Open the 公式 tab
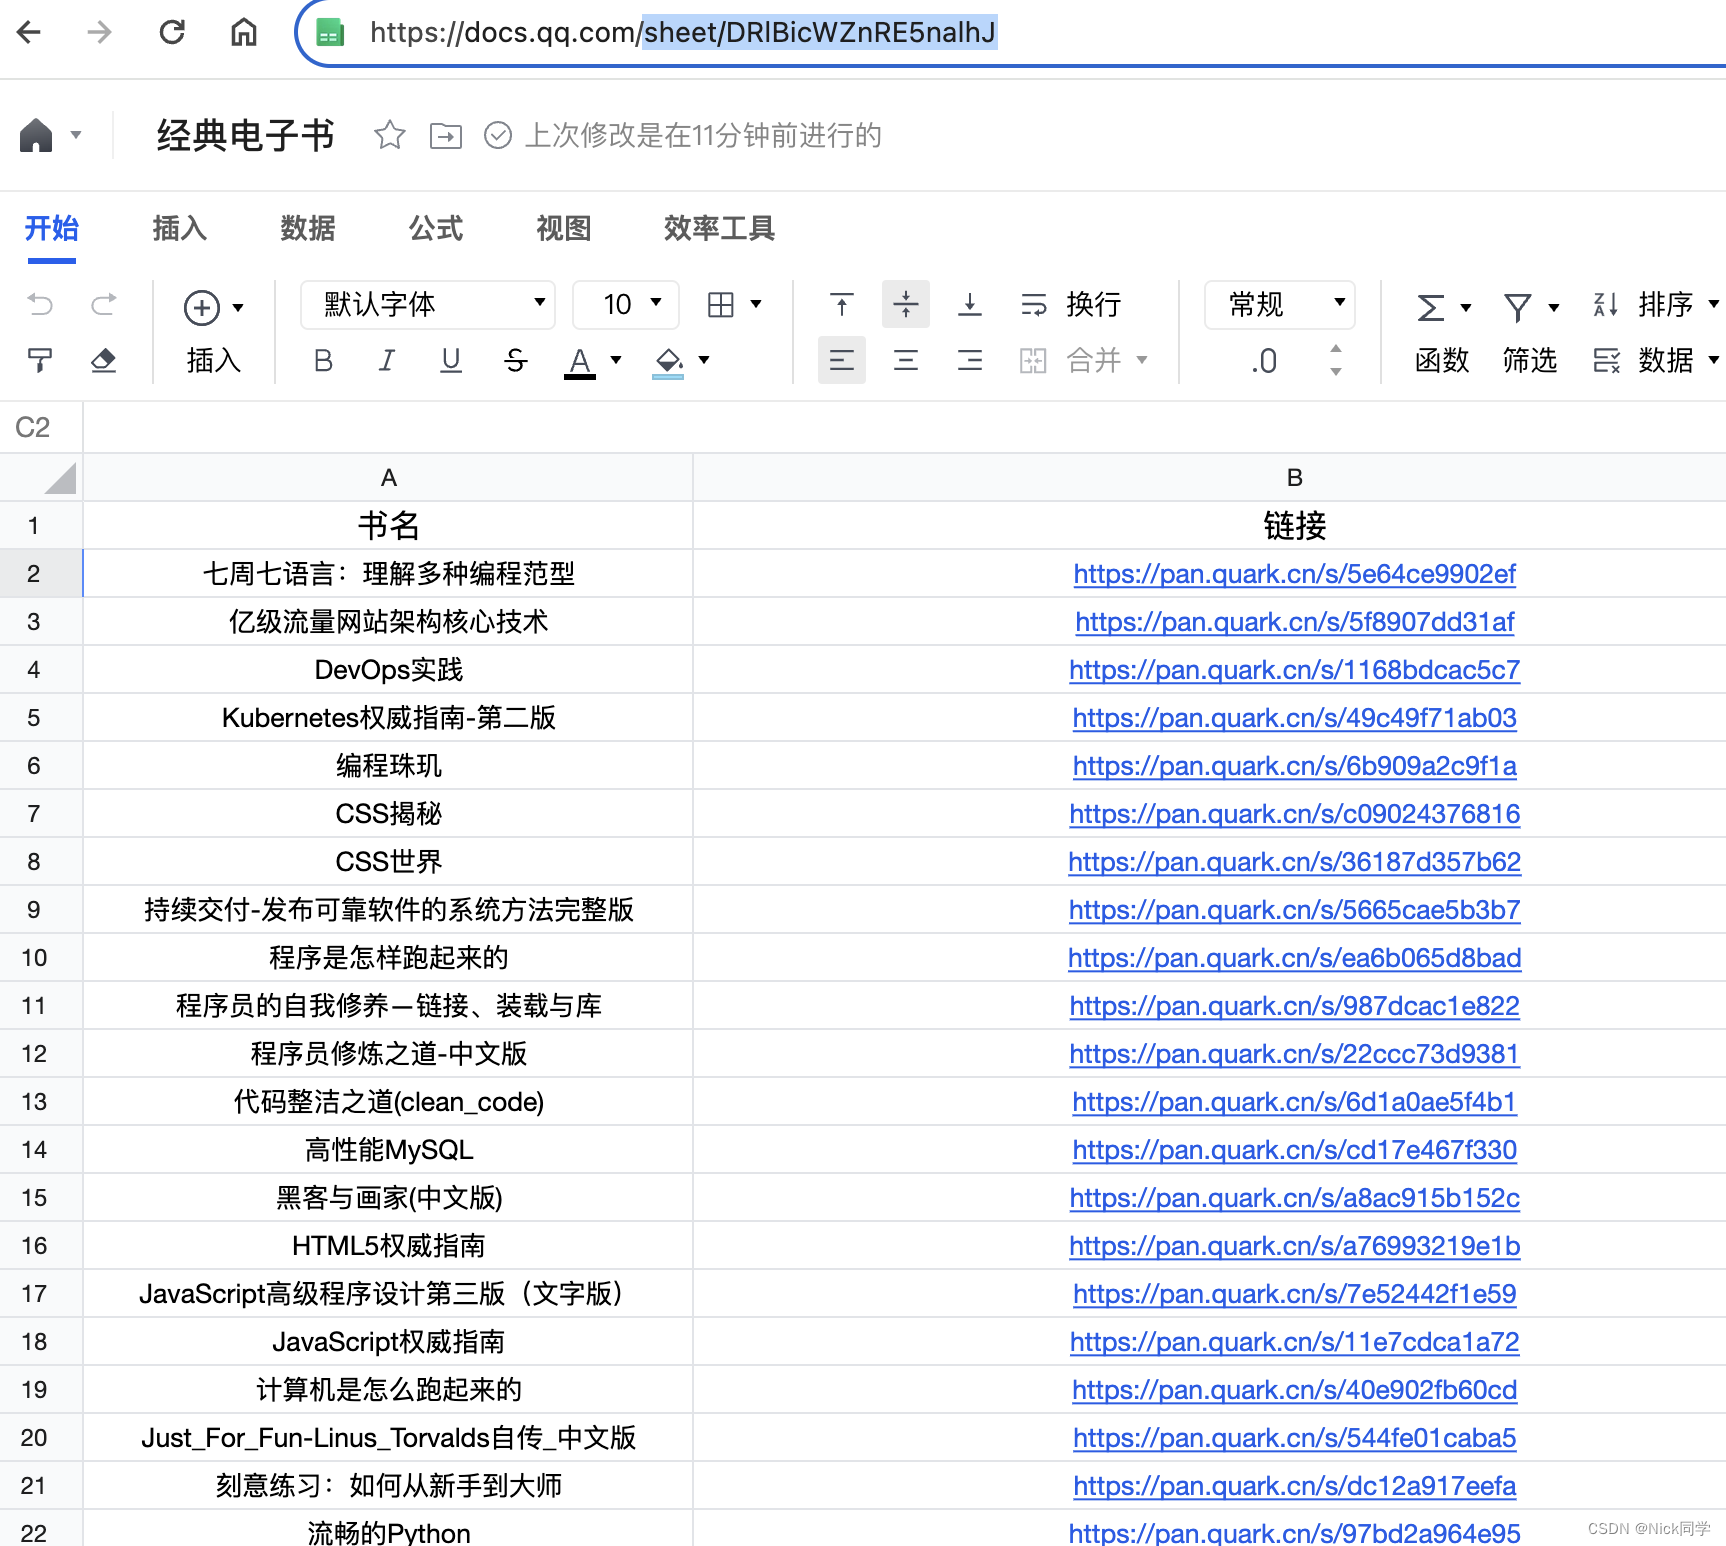The height and width of the screenshot is (1546, 1726). click(436, 228)
